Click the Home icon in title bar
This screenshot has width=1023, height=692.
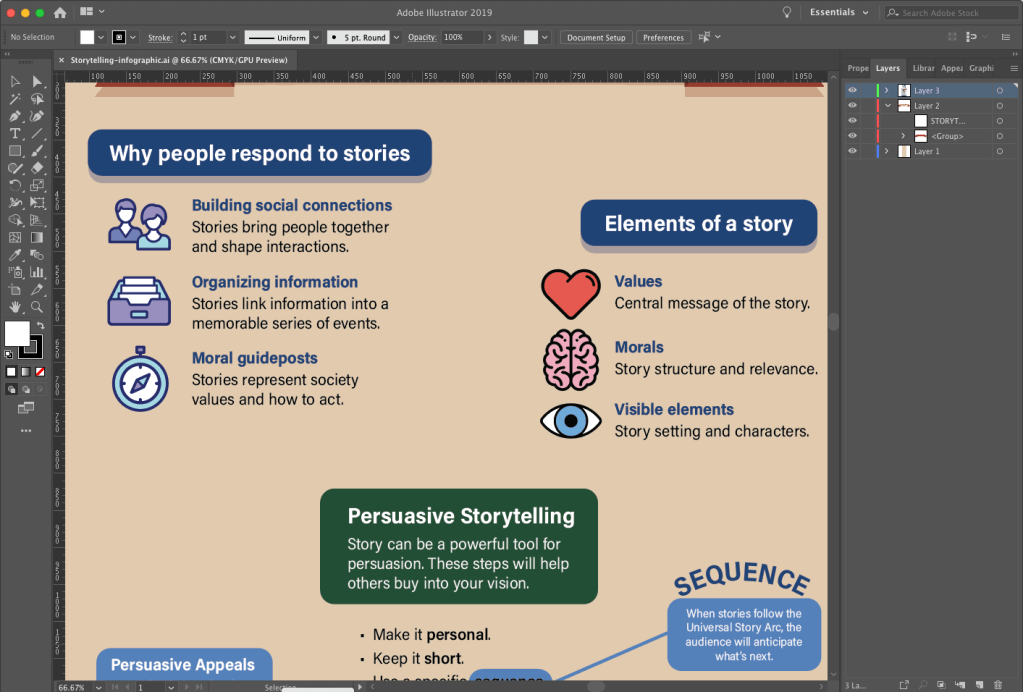60,12
